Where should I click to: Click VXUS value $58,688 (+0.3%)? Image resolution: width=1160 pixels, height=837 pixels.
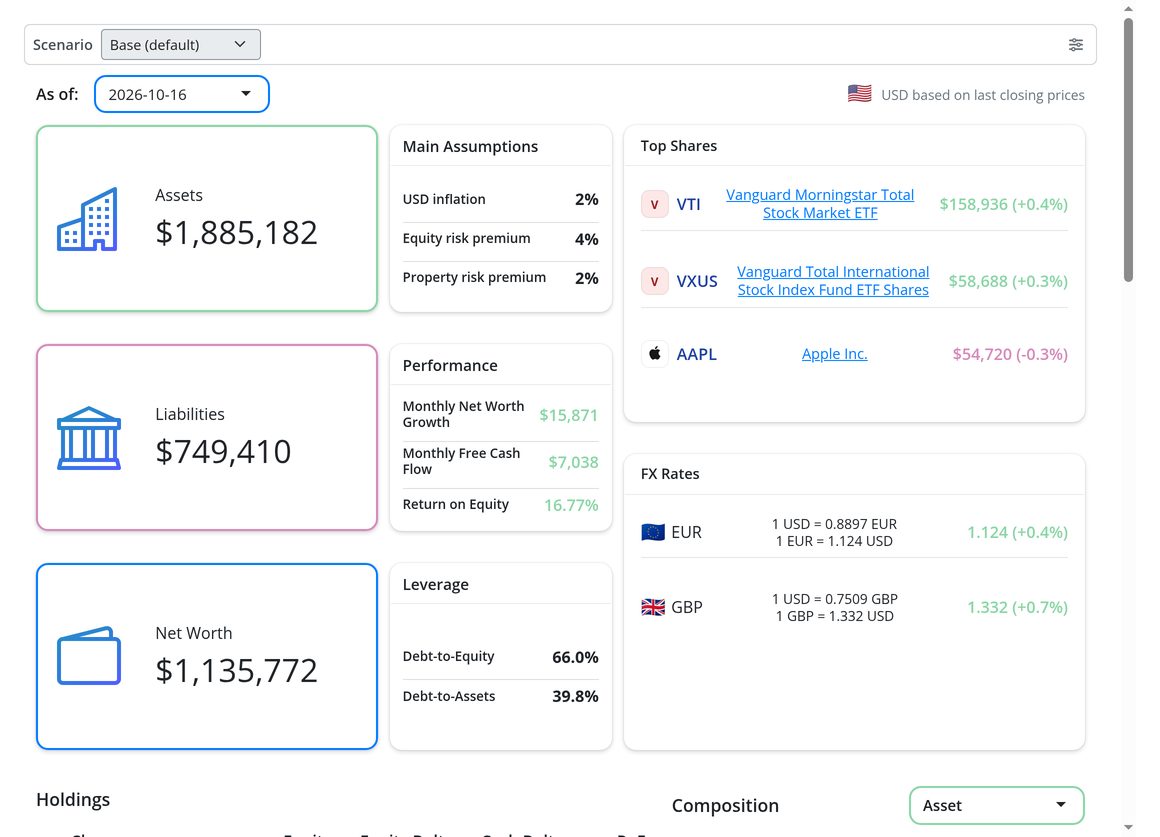1008,281
